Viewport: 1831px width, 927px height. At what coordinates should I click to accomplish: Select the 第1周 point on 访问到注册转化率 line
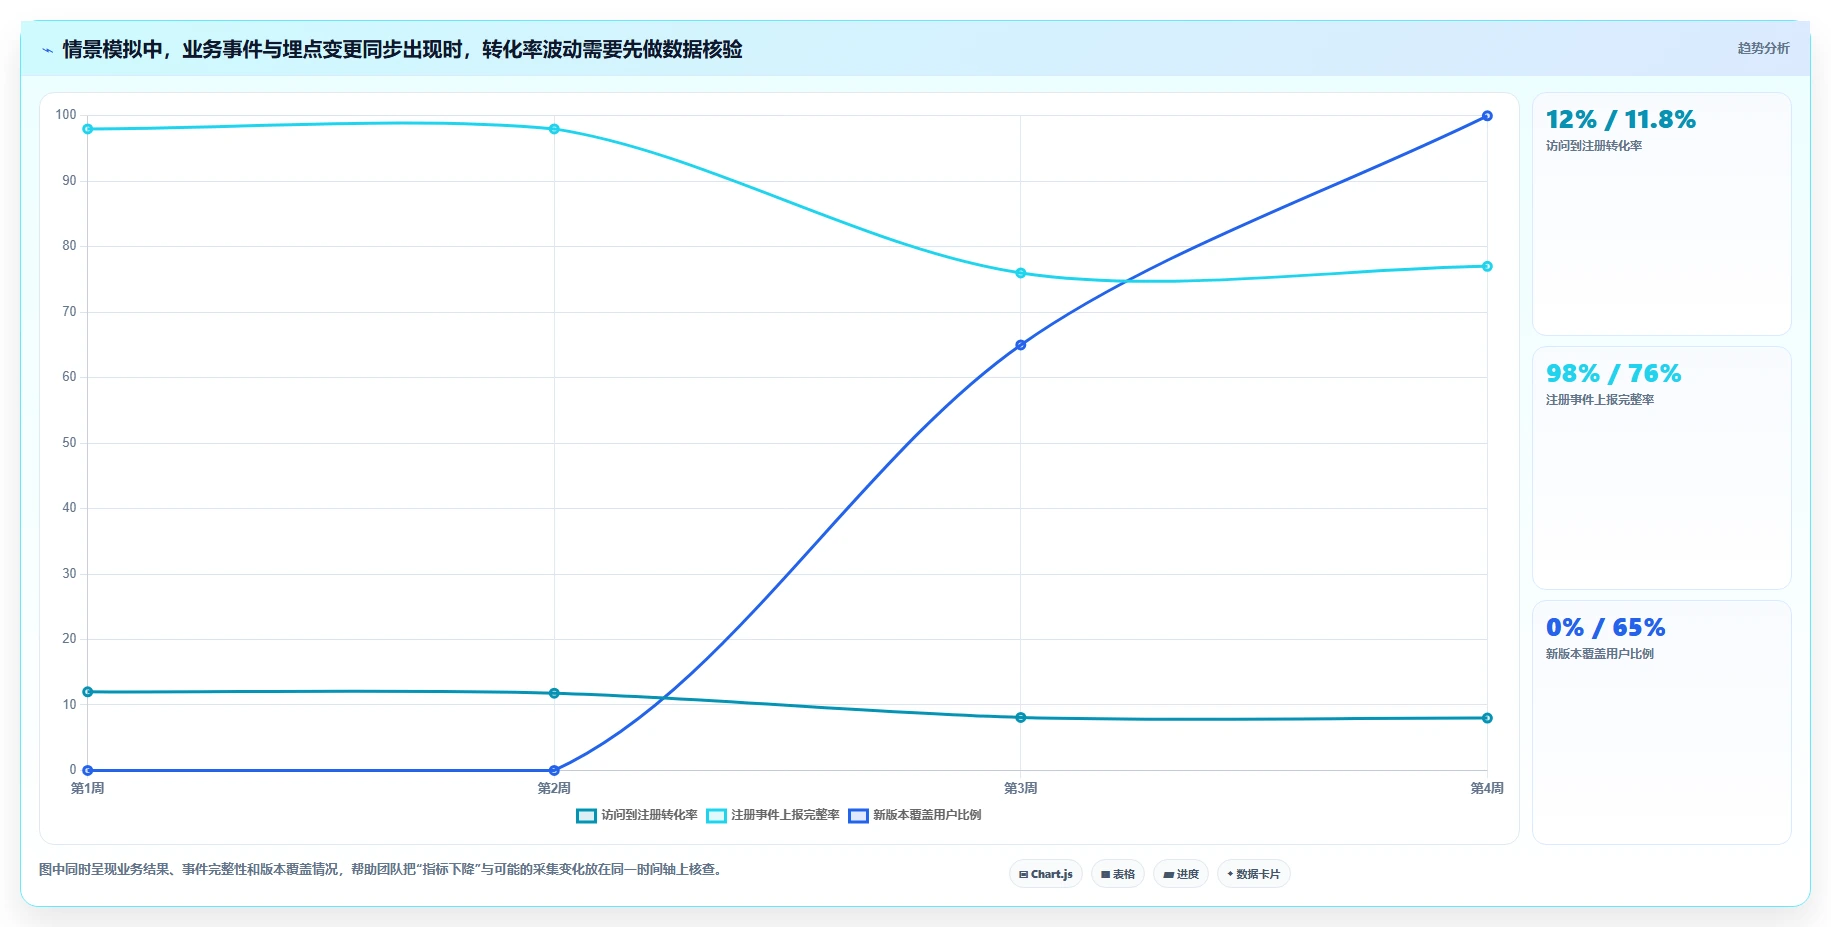pyautogui.click(x=88, y=692)
